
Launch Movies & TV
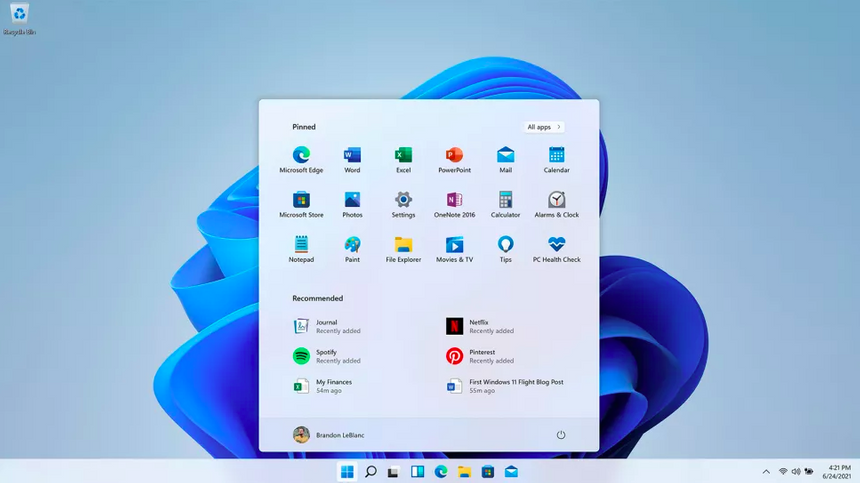(454, 246)
